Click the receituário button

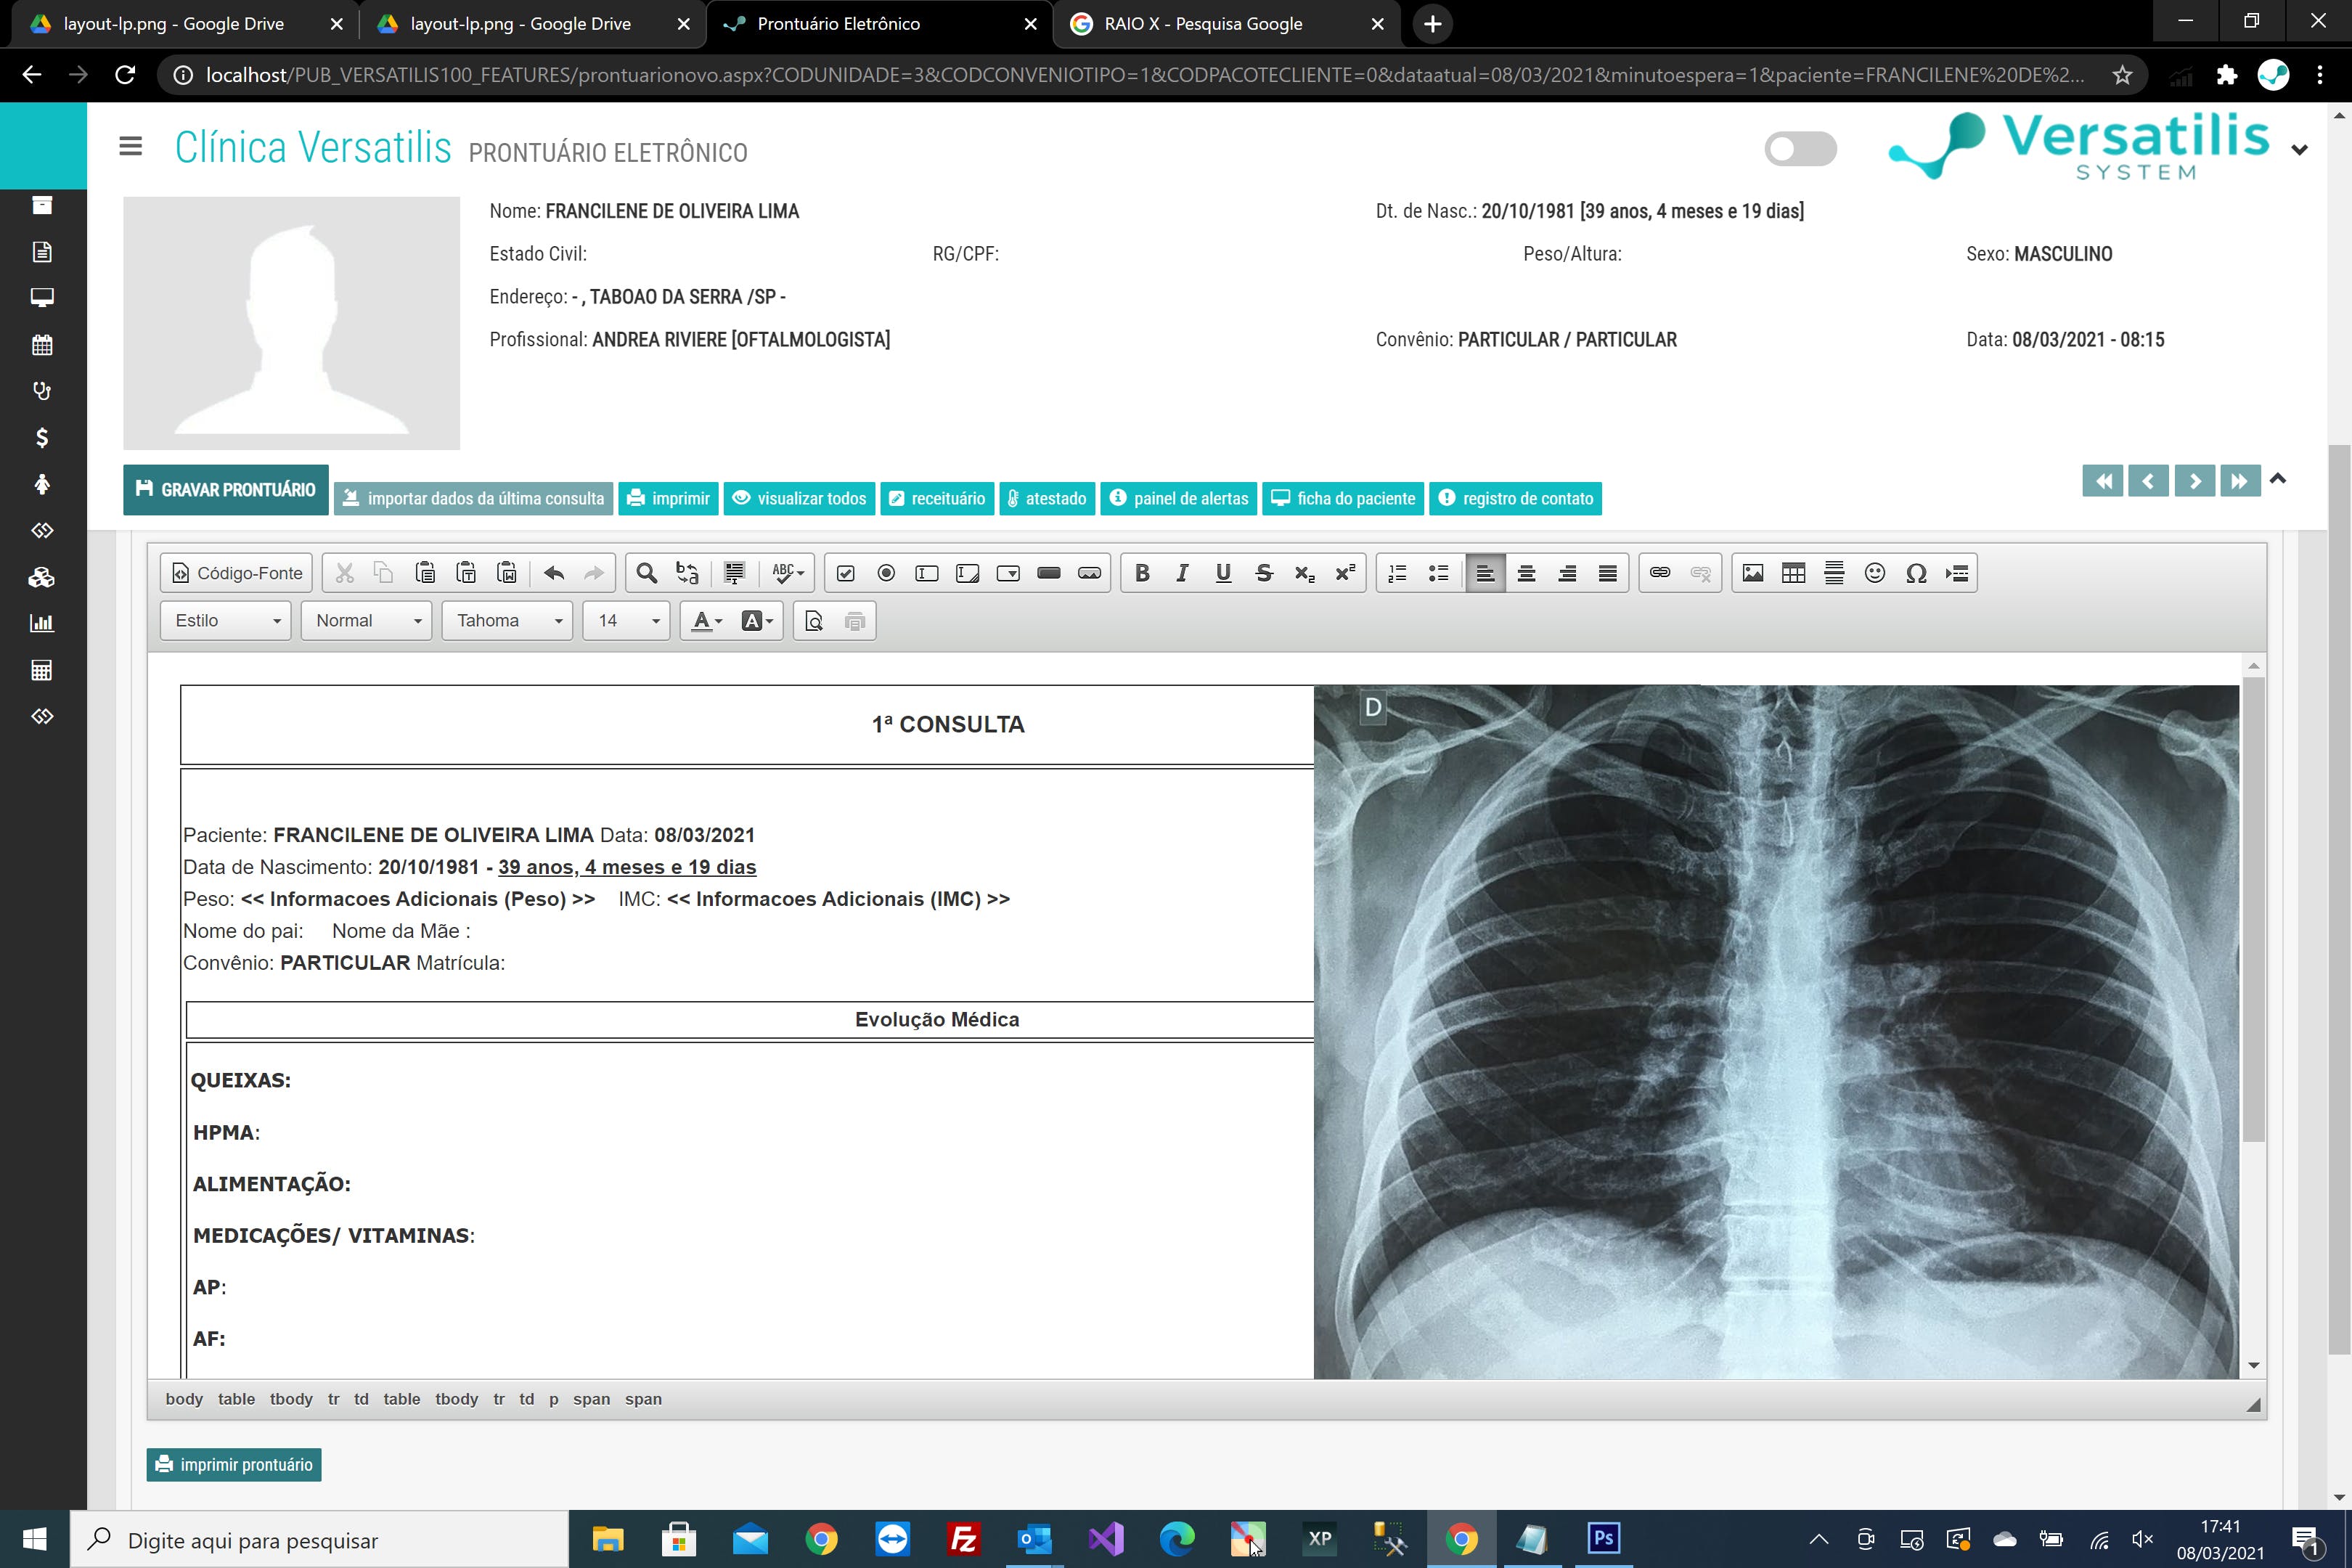pyautogui.click(x=937, y=498)
